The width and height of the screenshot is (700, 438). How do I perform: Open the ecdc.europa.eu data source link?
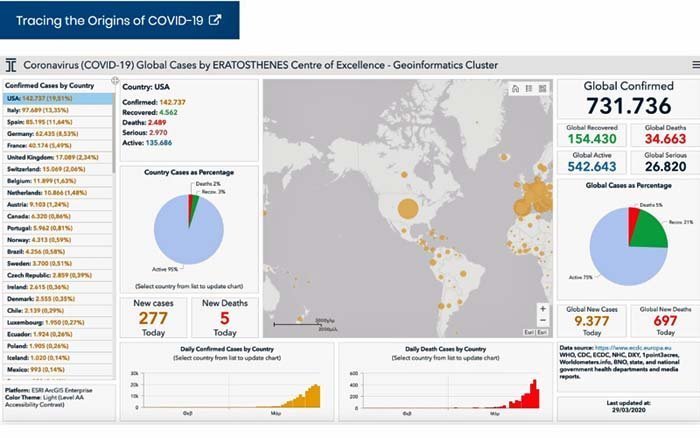(633, 348)
